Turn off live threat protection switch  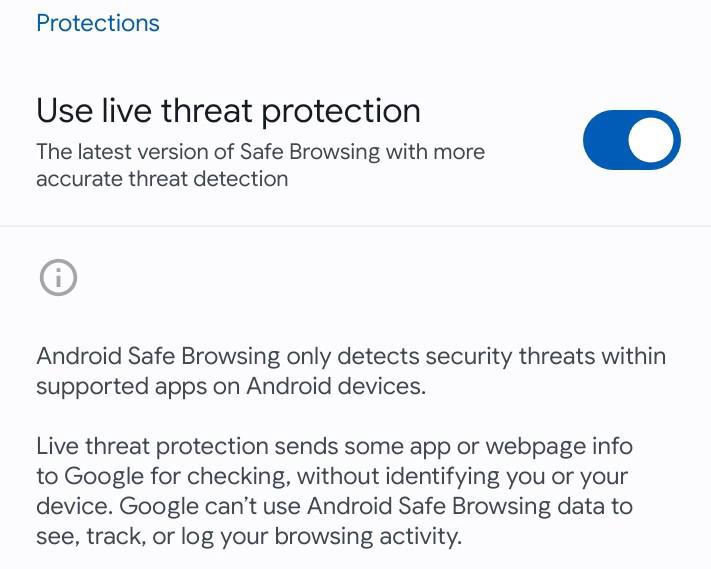click(x=631, y=140)
